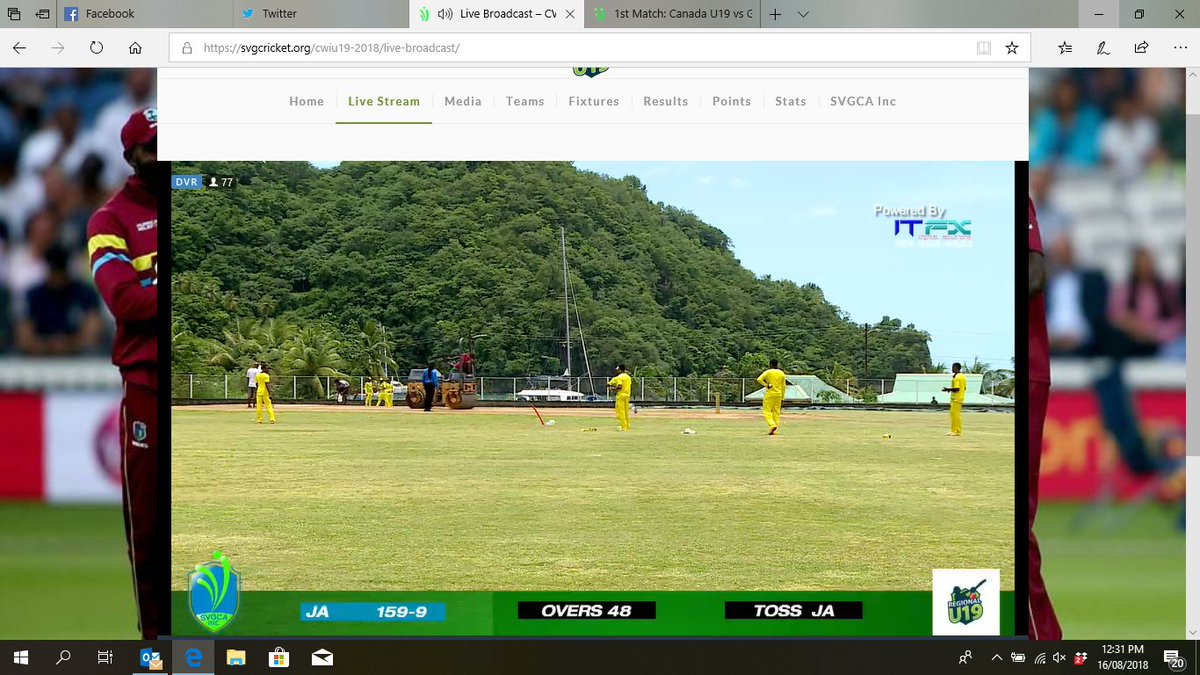Show tabs you've set aside
The width and height of the screenshot is (1200, 675).
pyautogui.click(x=13, y=14)
